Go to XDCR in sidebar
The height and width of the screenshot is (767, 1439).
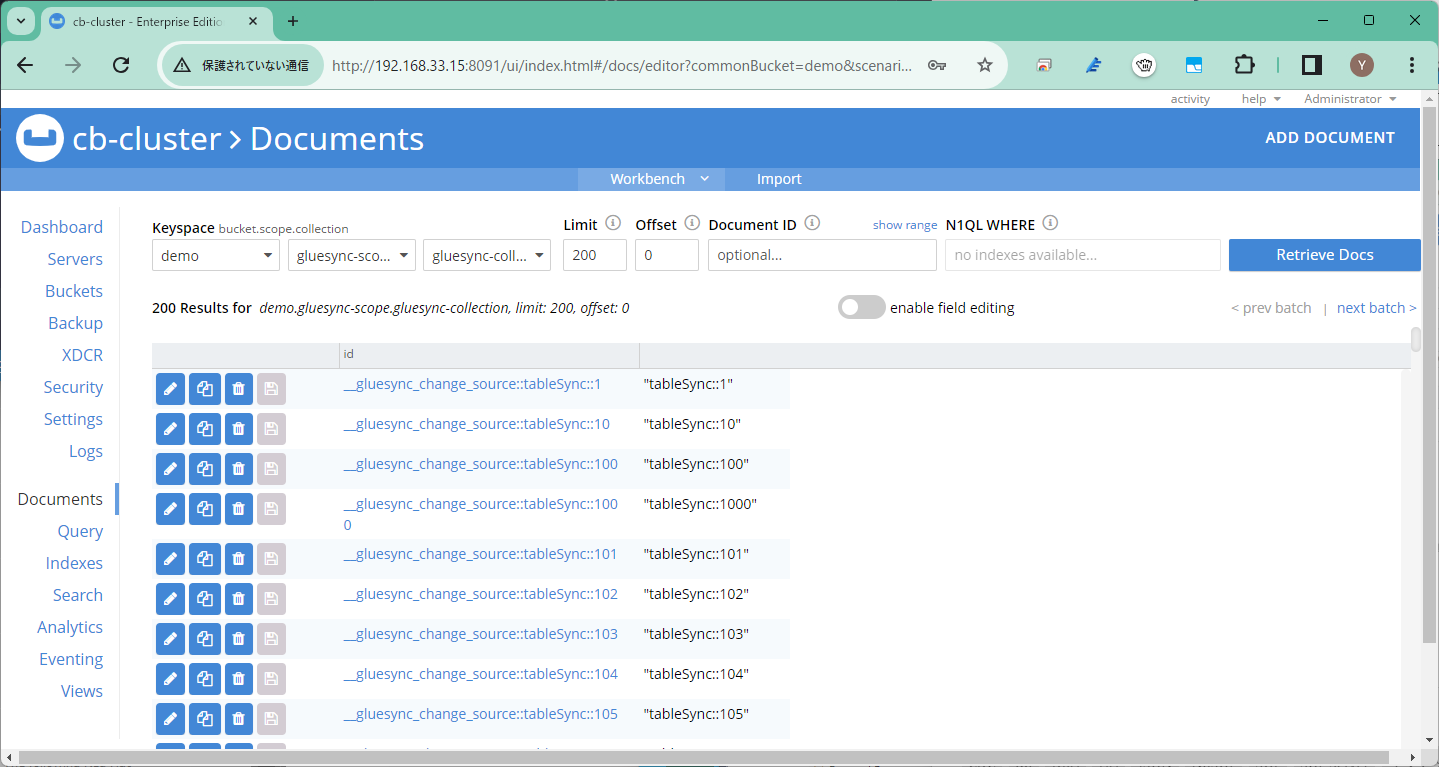pos(82,355)
